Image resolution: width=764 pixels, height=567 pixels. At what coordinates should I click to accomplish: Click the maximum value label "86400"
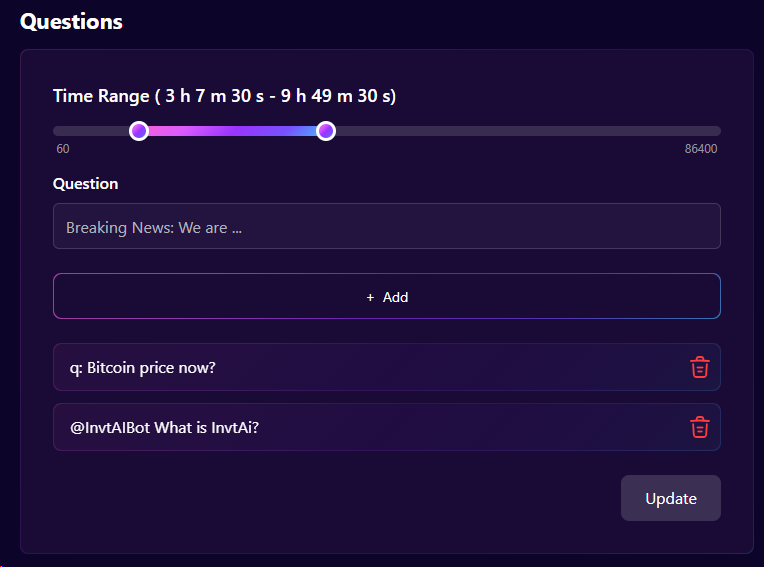(700, 149)
